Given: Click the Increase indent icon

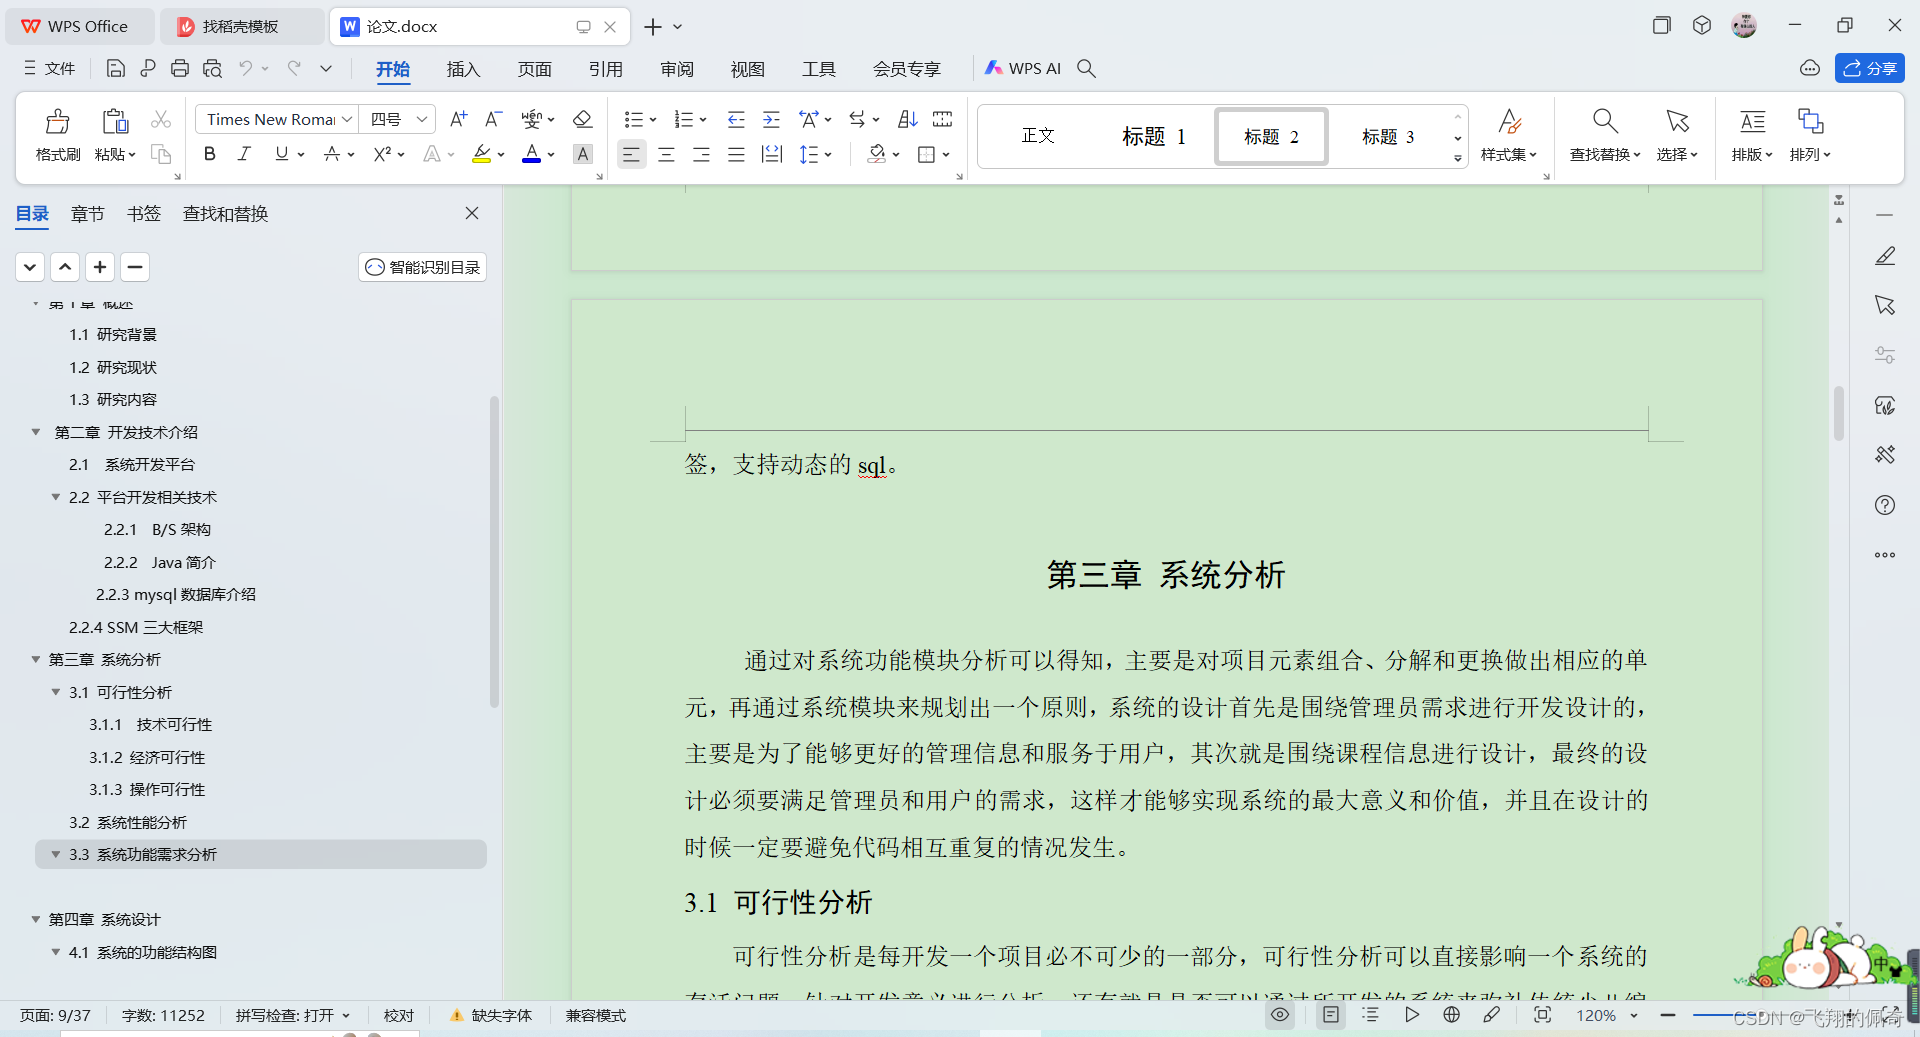Looking at the screenshot, I should click(771, 119).
